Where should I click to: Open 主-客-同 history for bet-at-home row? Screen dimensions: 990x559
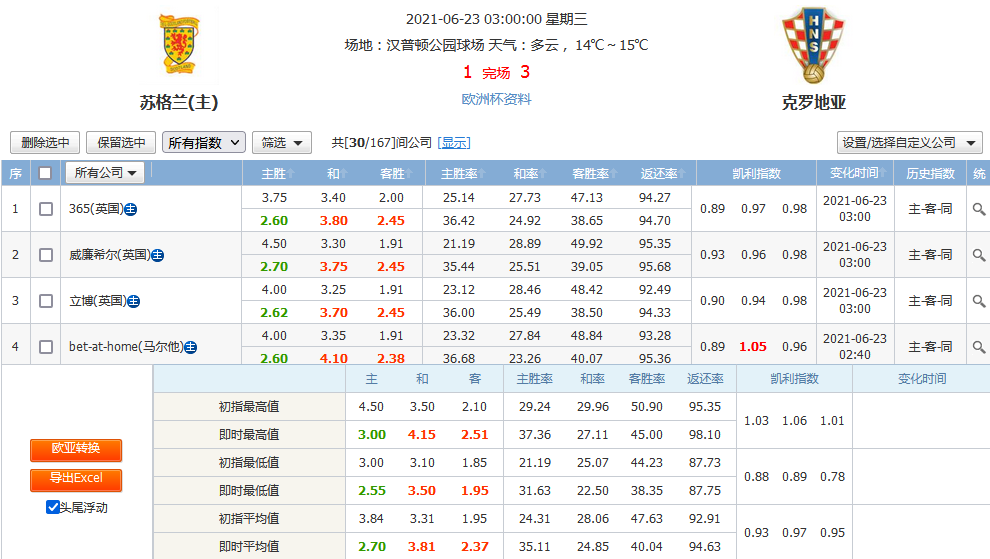pos(930,347)
